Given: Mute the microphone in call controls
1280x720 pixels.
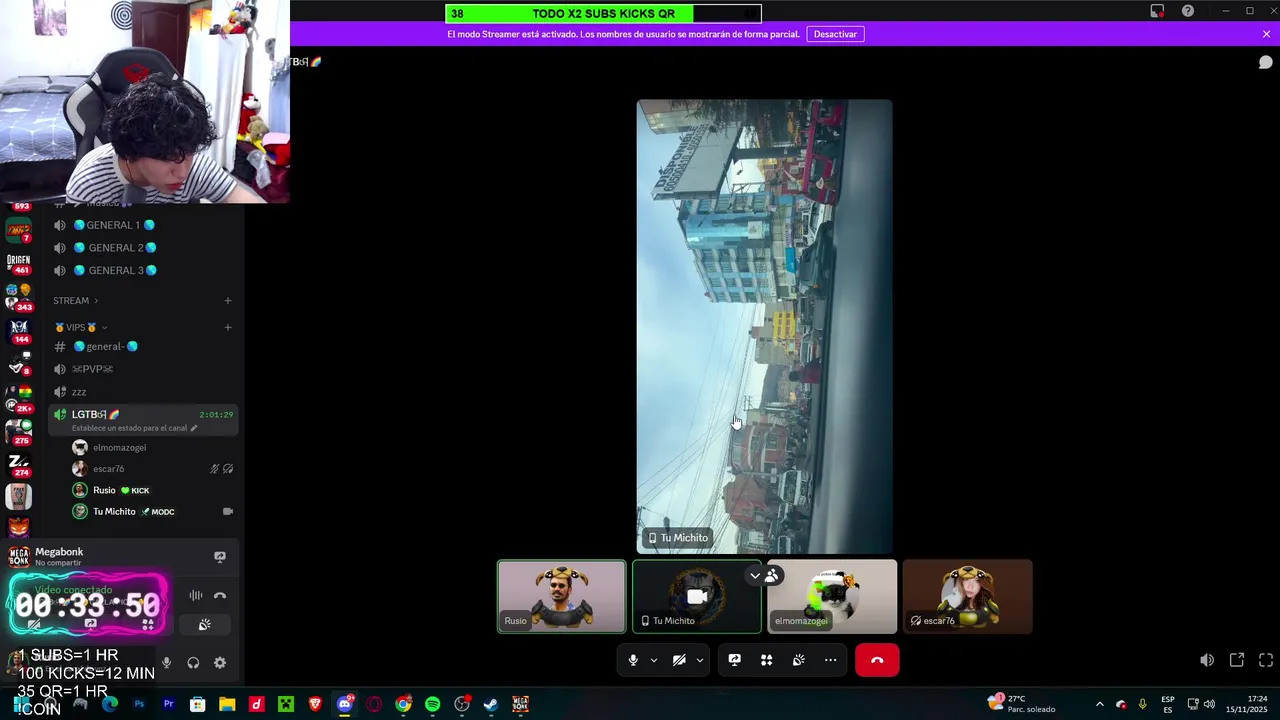Looking at the screenshot, I should click(633, 660).
